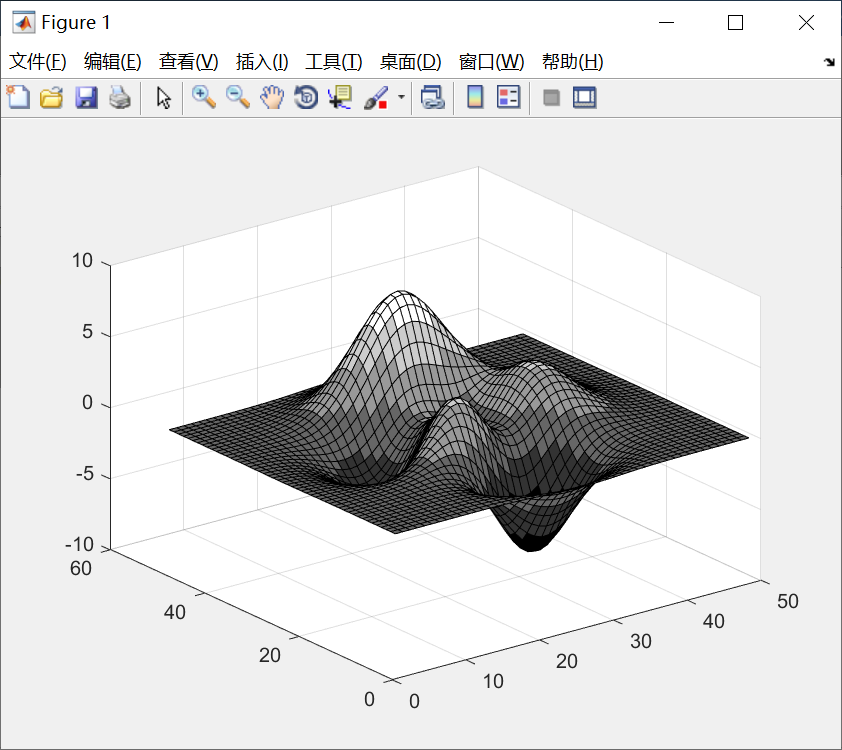The width and height of the screenshot is (842, 750).
Task: Click the dark trough of the surface
Action: pos(531,543)
